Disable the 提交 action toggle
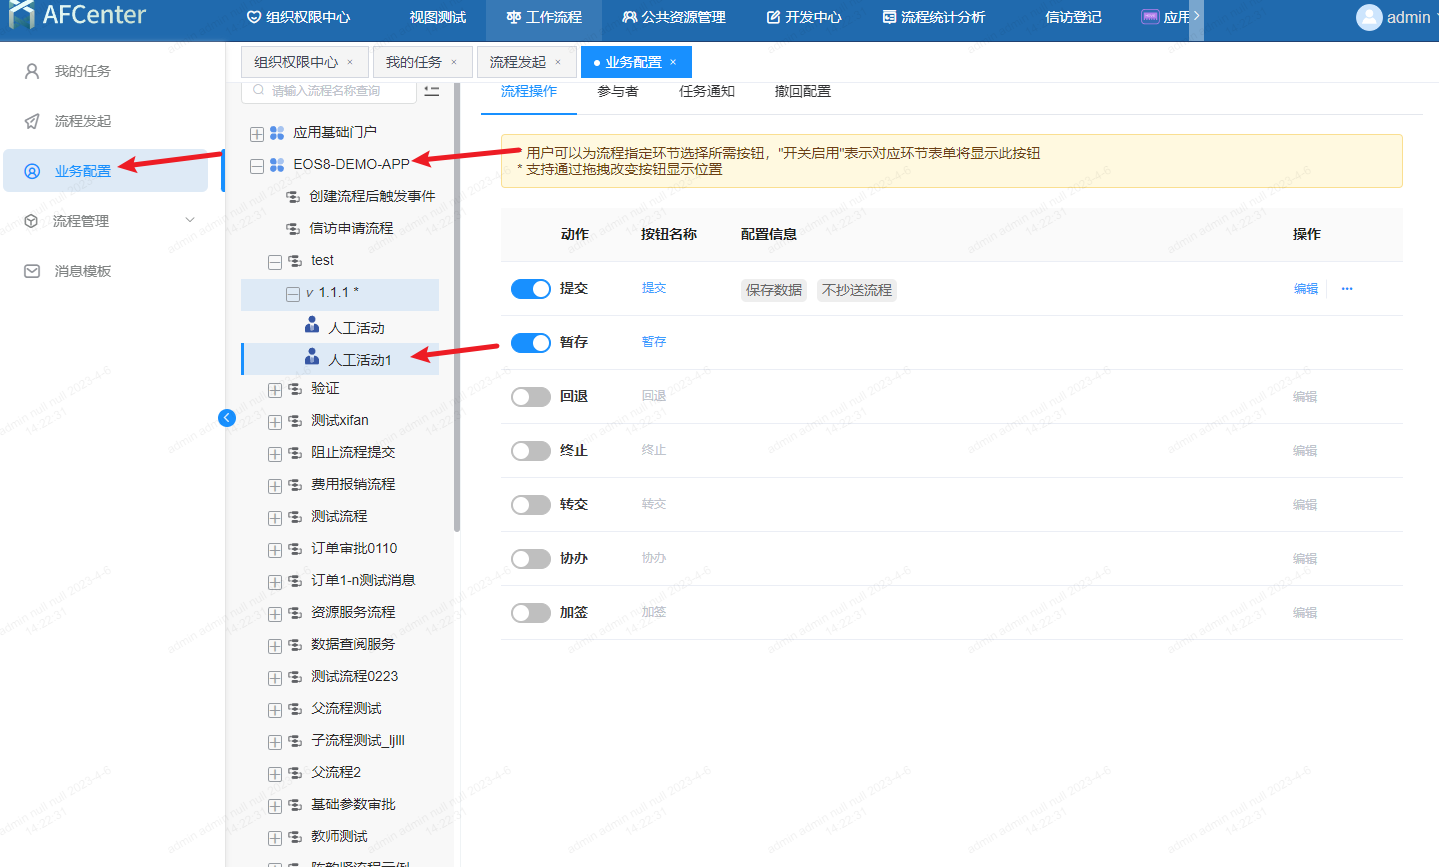Screen dimensions: 1439x867 click(x=530, y=289)
